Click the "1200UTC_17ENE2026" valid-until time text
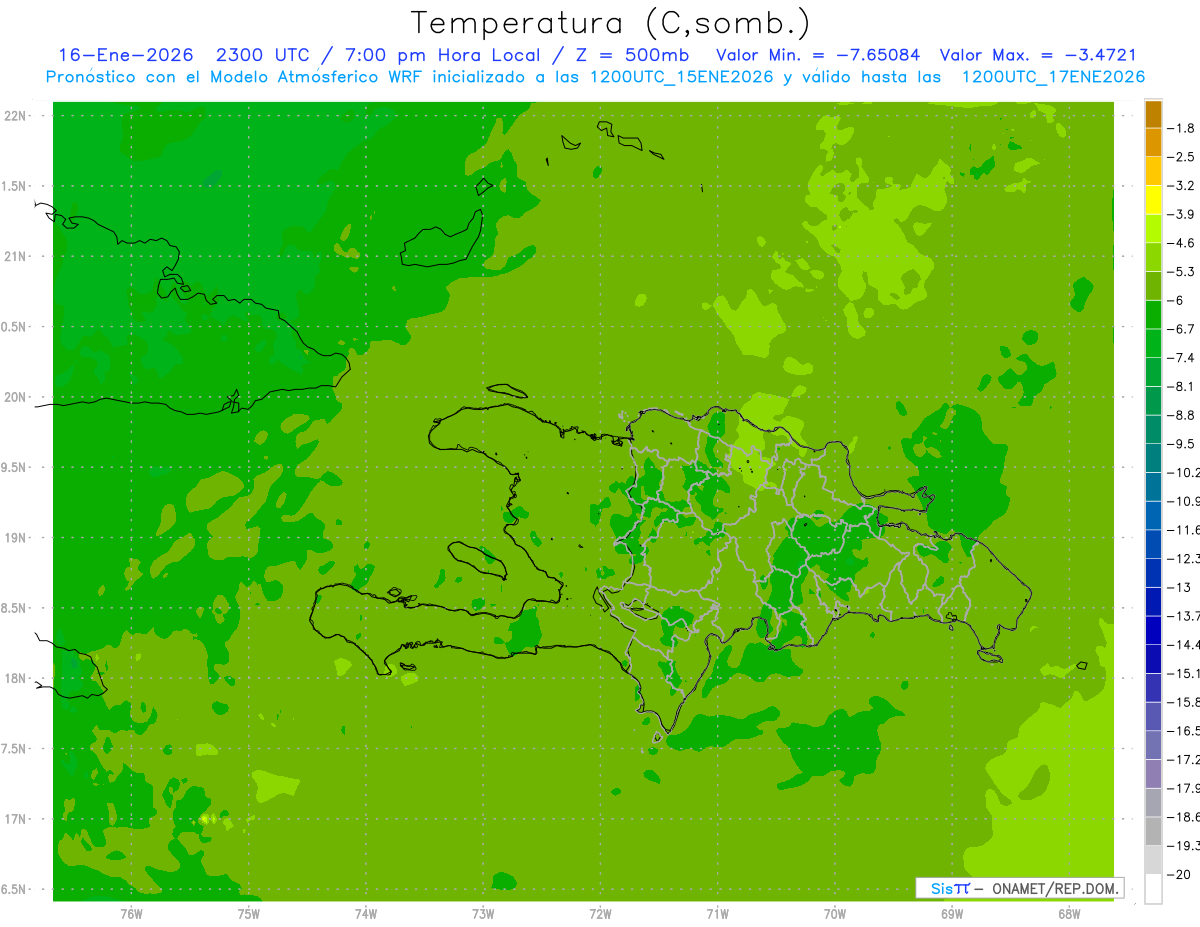The height and width of the screenshot is (927, 1200). [x=1053, y=77]
